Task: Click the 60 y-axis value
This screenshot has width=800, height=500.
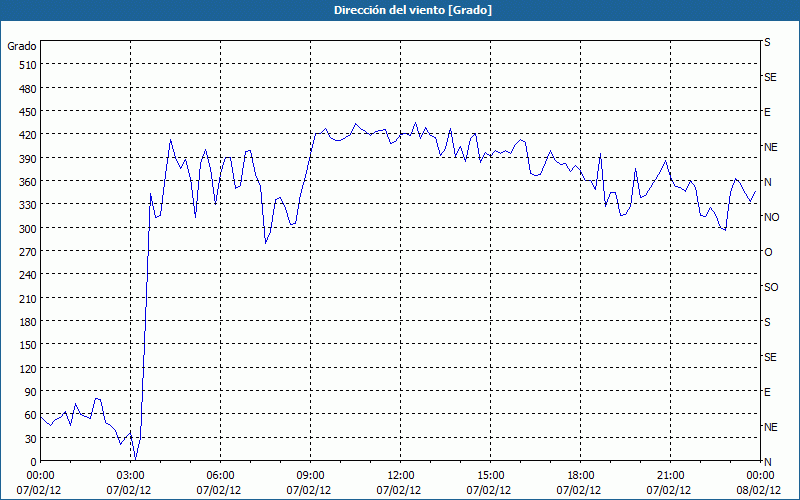Action: click(x=31, y=415)
